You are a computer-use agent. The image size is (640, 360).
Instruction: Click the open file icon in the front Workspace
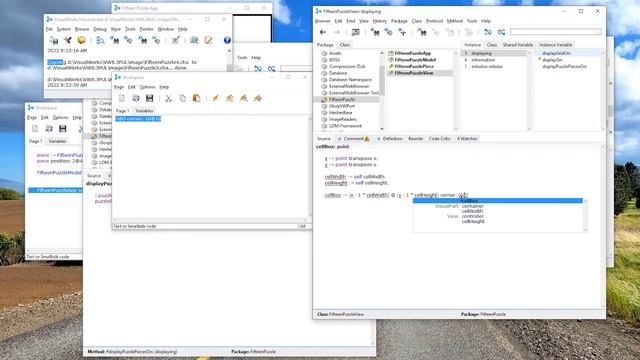136,98
